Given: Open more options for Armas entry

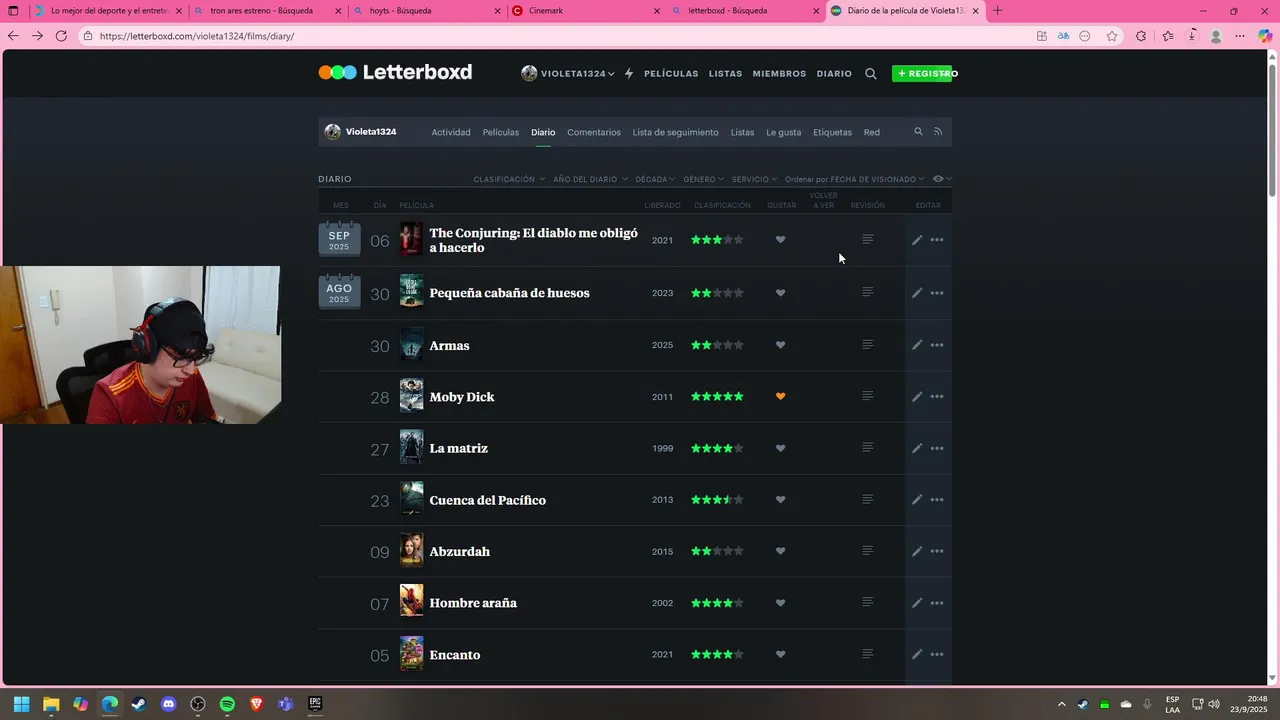Looking at the screenshot, I should point(937,345).
